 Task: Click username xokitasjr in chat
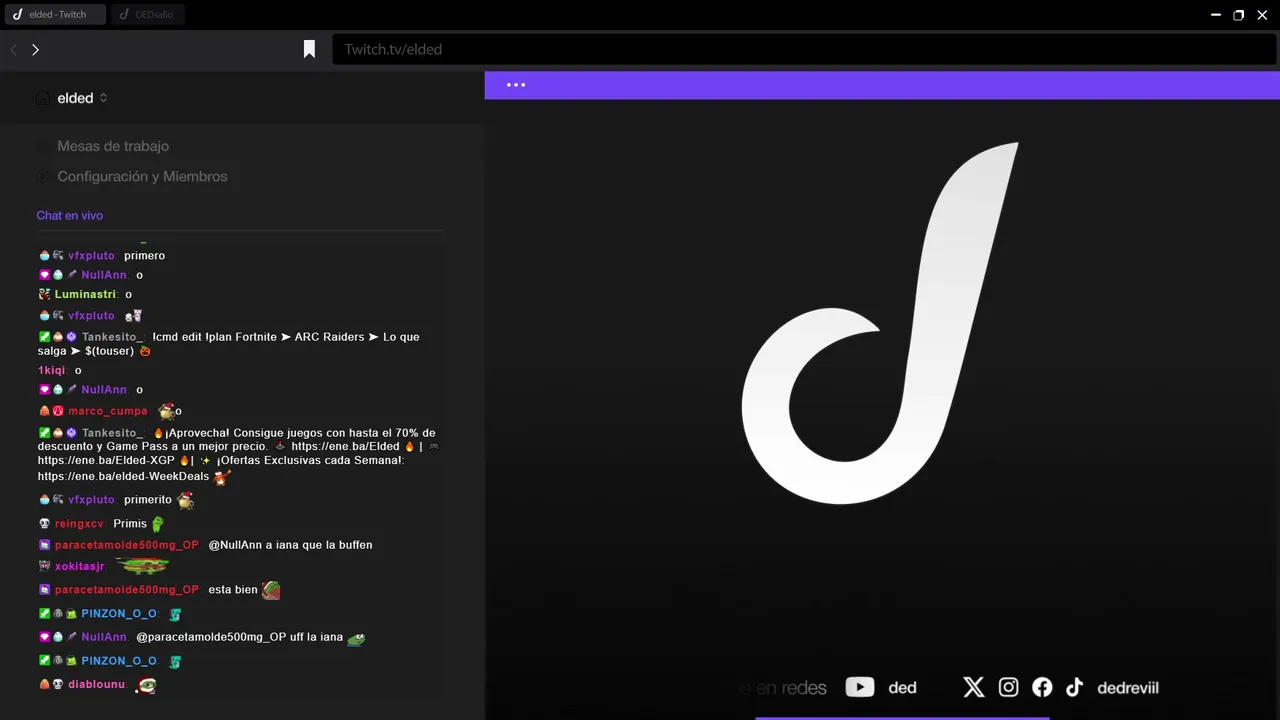click(x=79, y=566)
